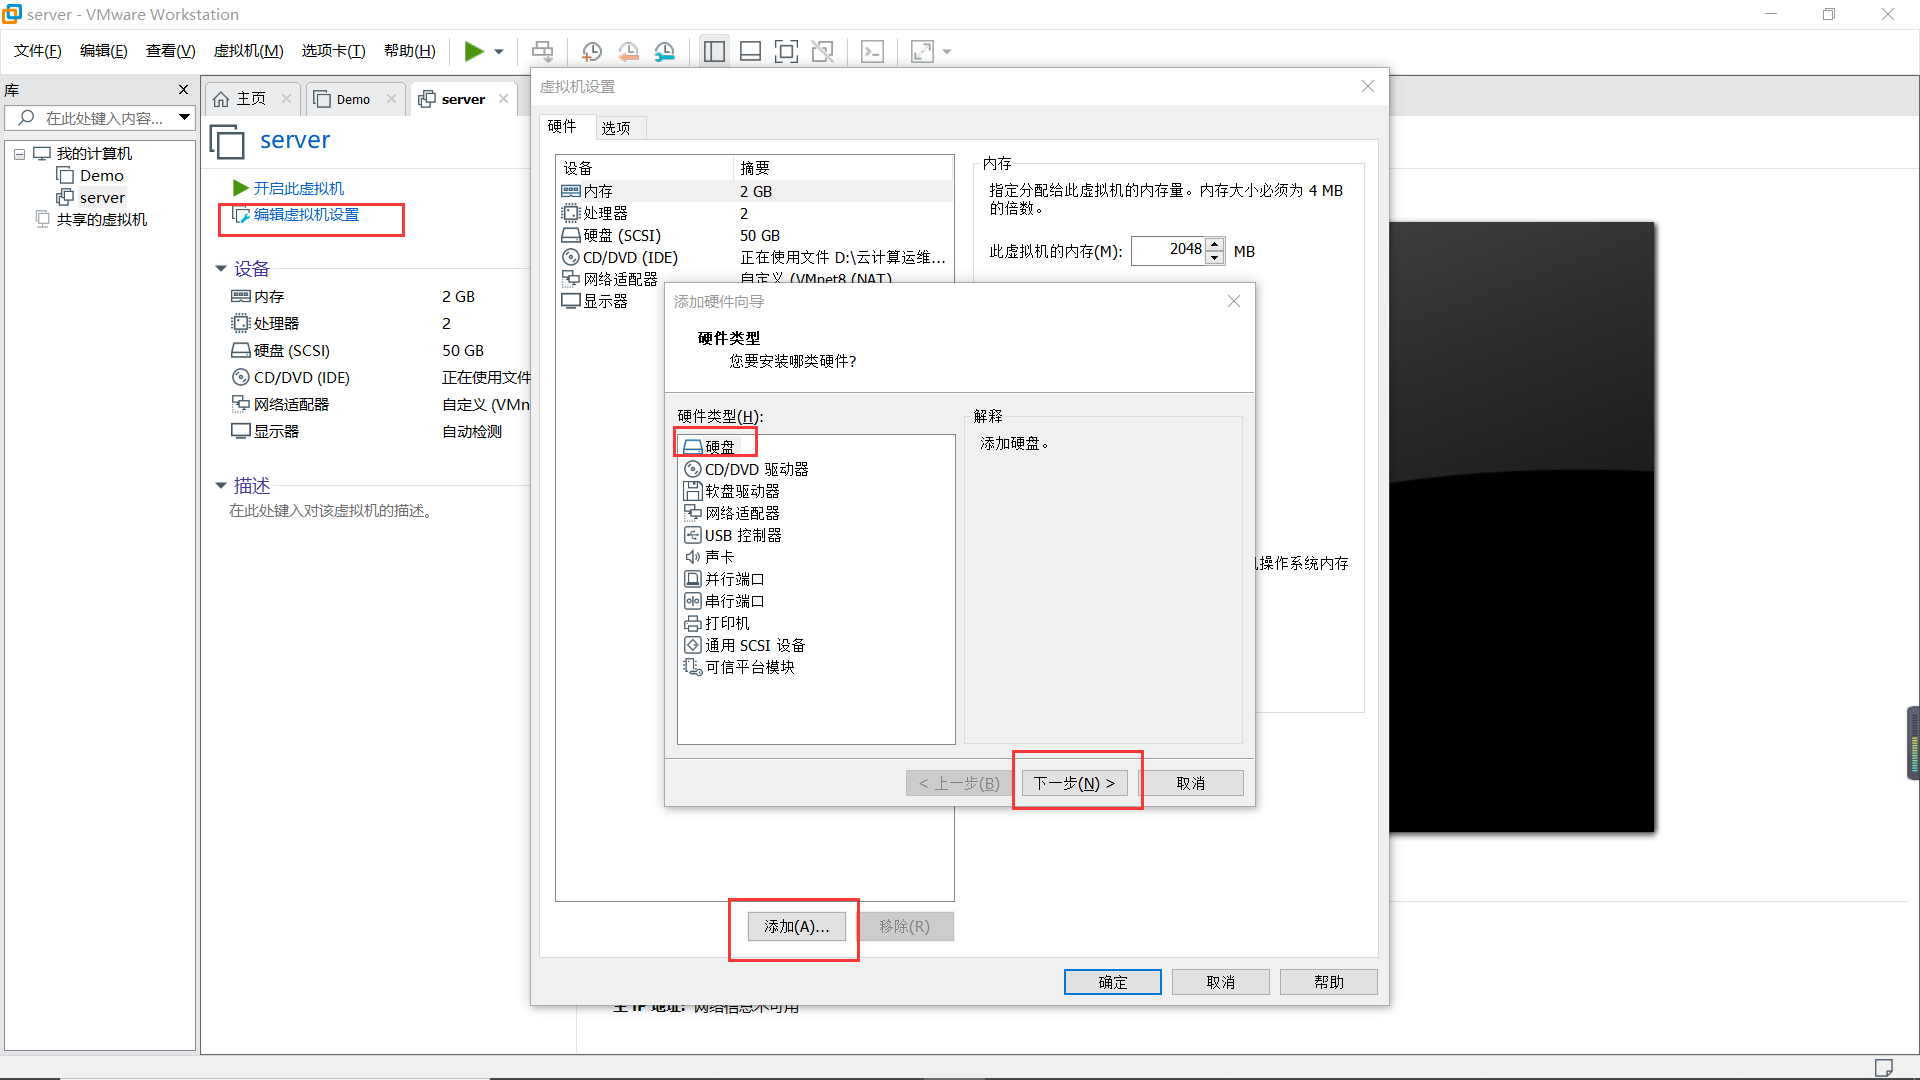Click the revert to snapshot icon
Image resolution: width=1920 pixels, height=1080 pixels.
[x=629, y=51]
